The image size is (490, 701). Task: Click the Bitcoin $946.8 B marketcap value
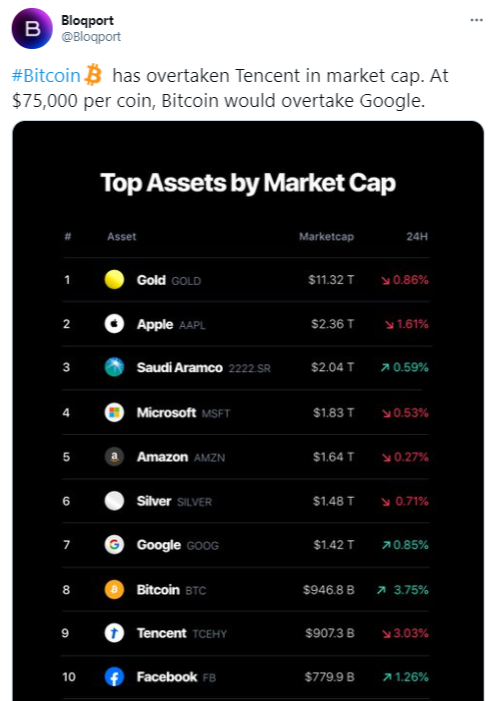tap(329, 590)
